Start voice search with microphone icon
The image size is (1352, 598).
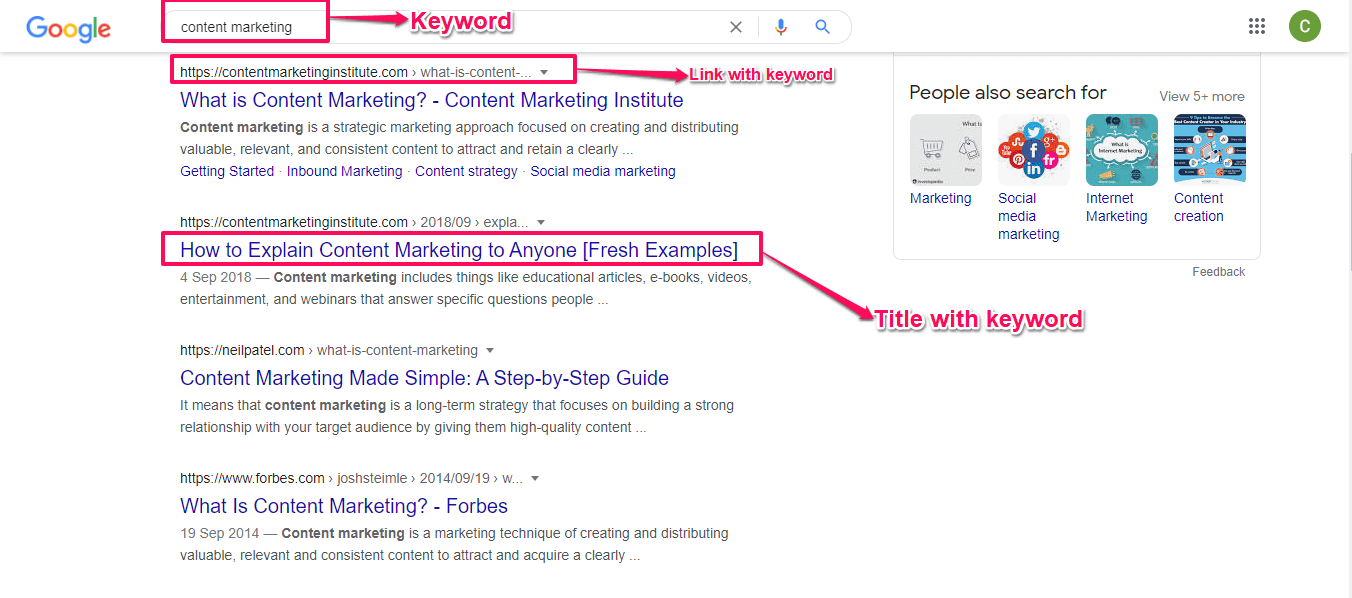coord(781,27)
